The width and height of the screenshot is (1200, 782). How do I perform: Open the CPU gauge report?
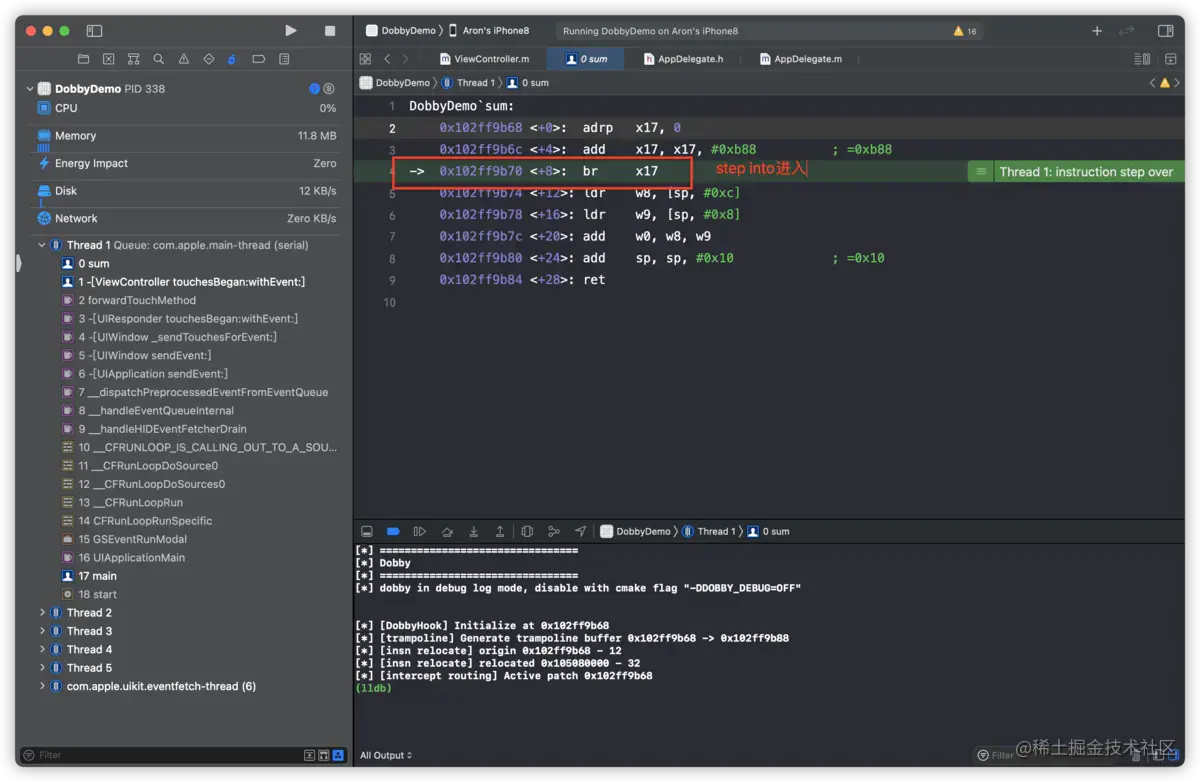186,108
